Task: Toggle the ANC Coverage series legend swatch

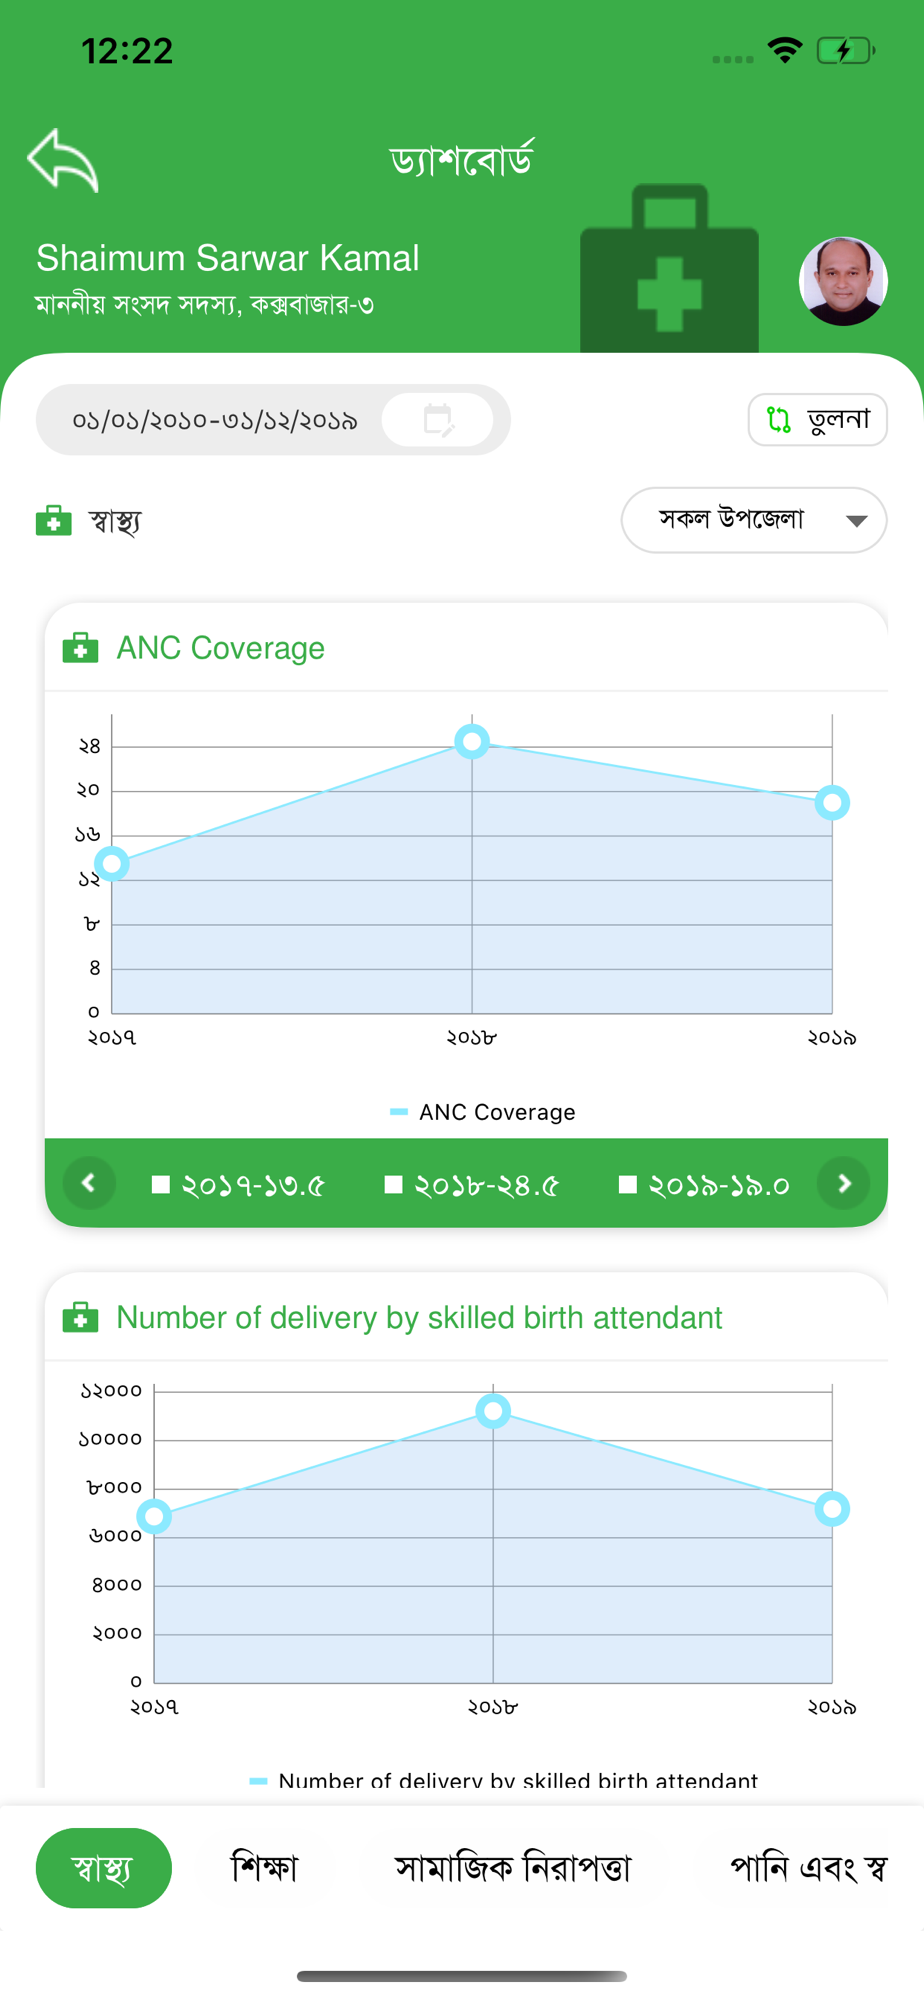Action: coord(398,1112)
